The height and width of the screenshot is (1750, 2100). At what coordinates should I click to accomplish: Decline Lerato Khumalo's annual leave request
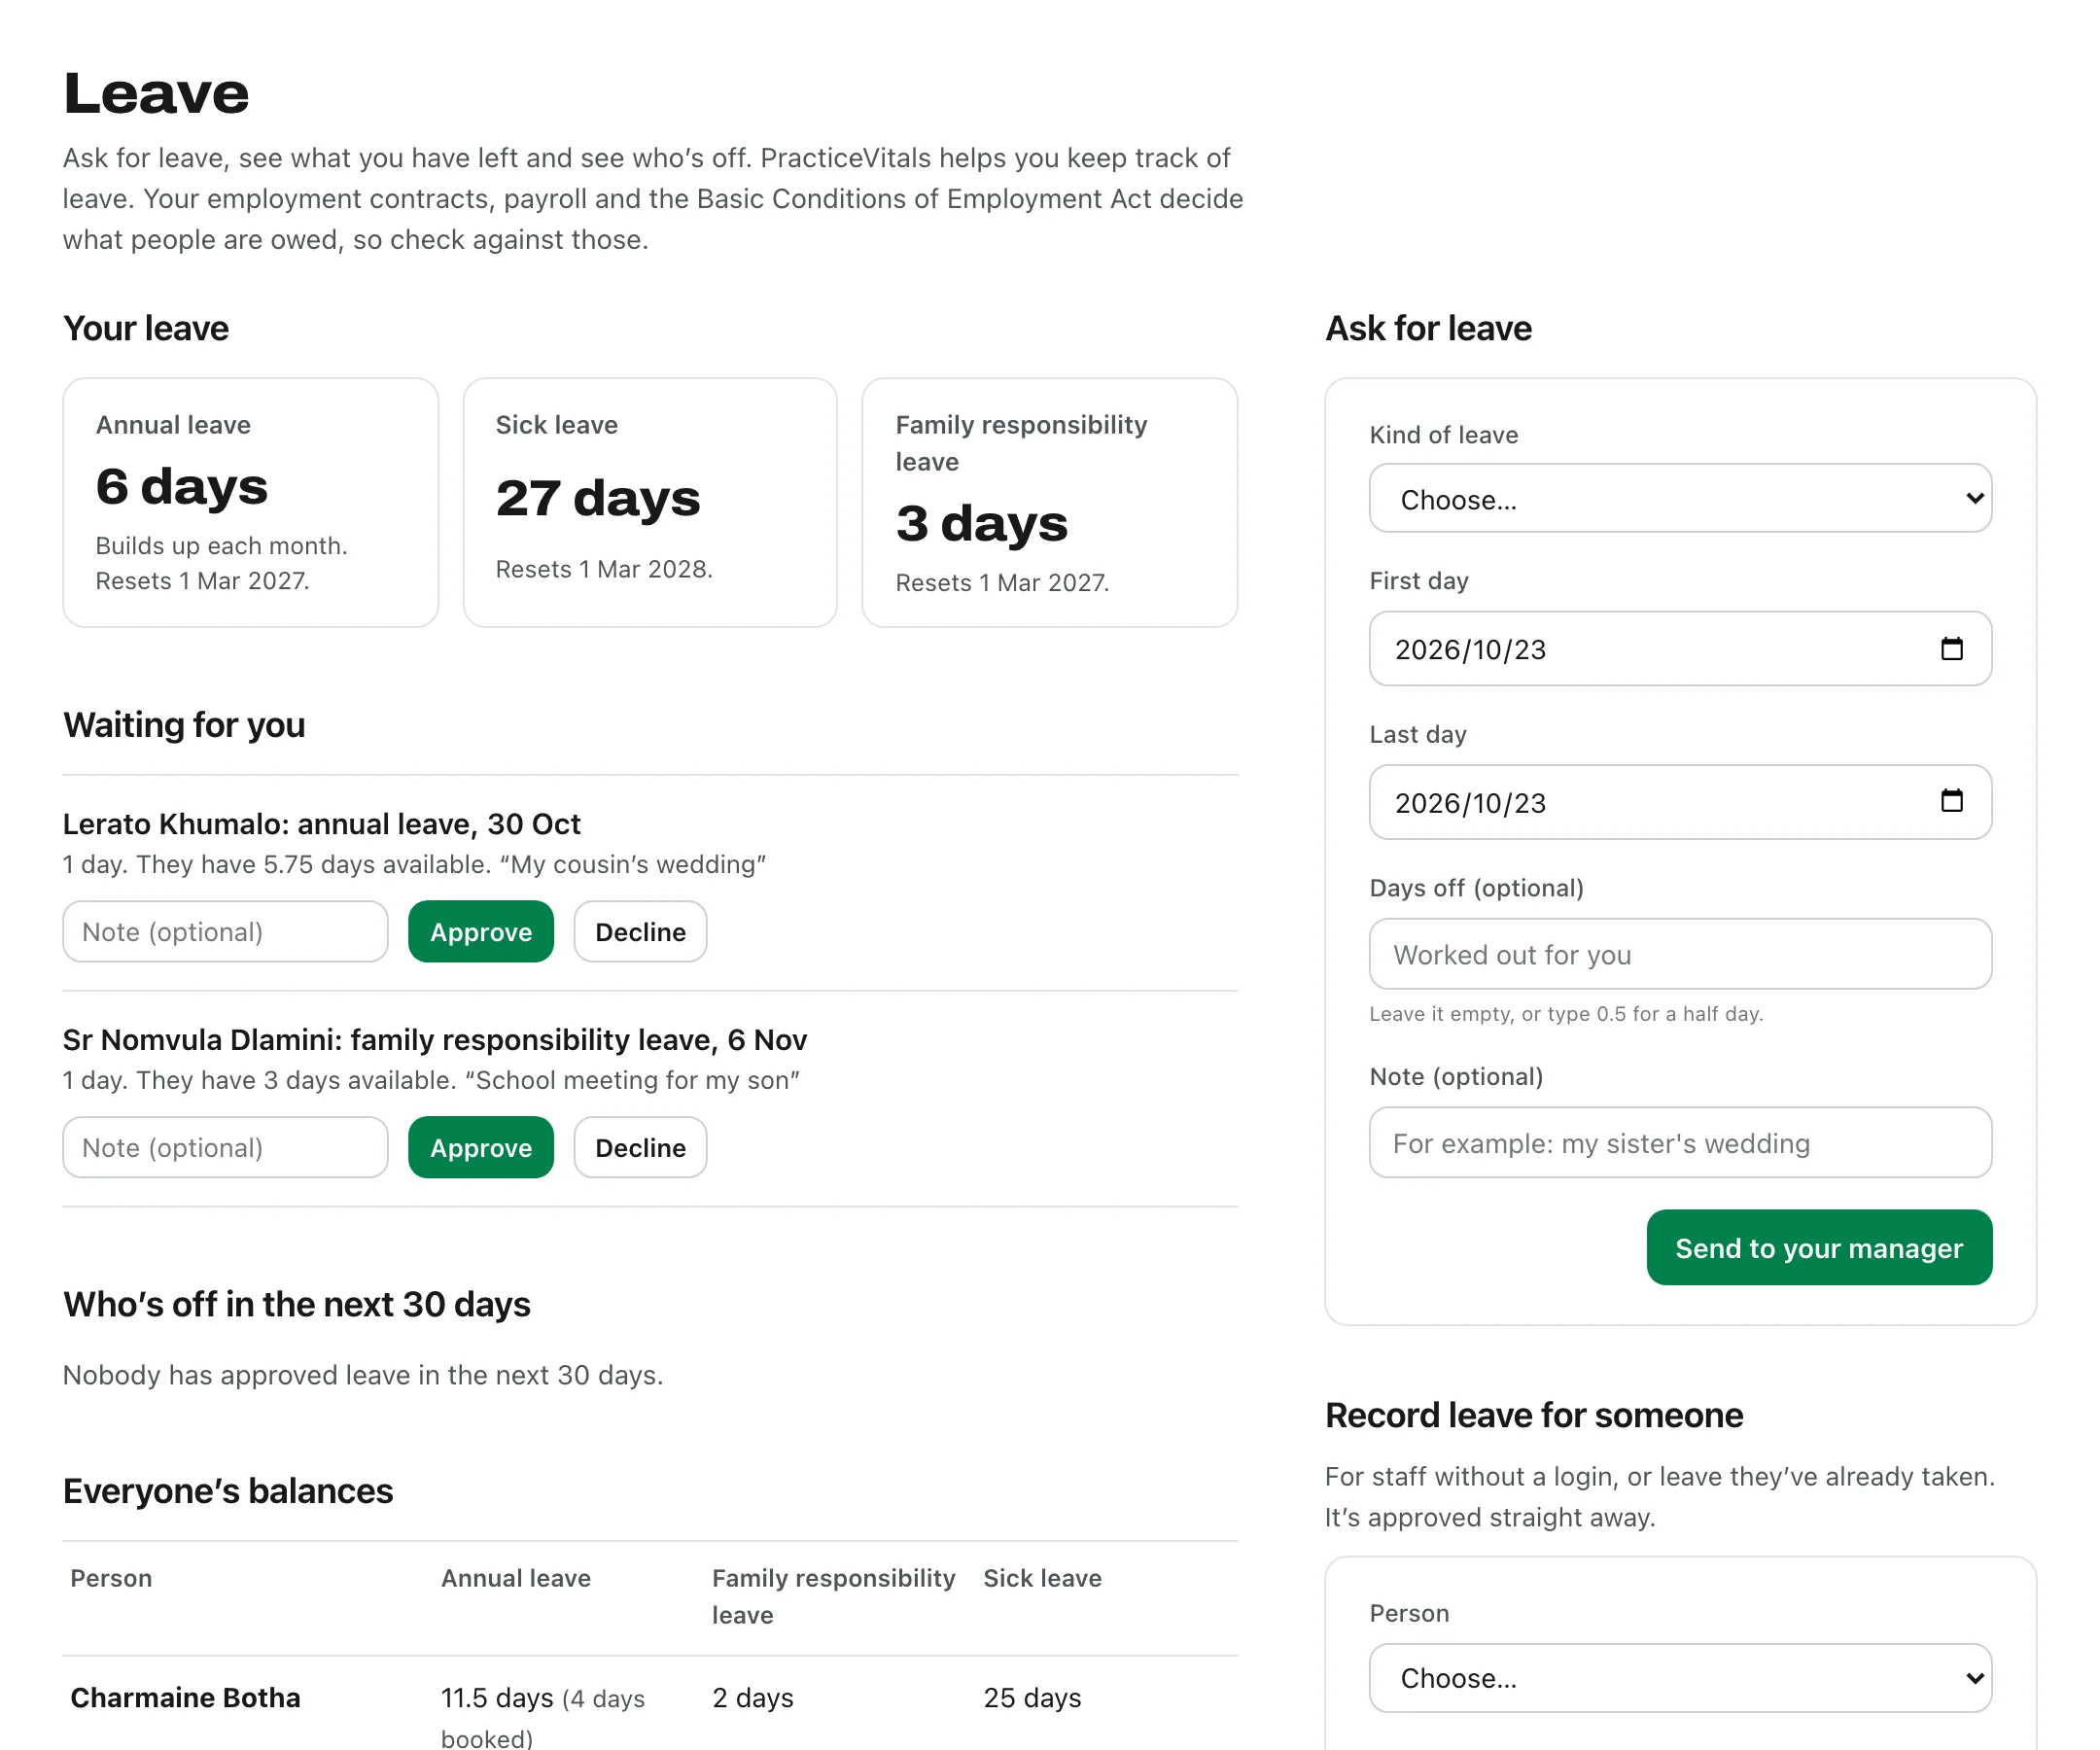640,932
